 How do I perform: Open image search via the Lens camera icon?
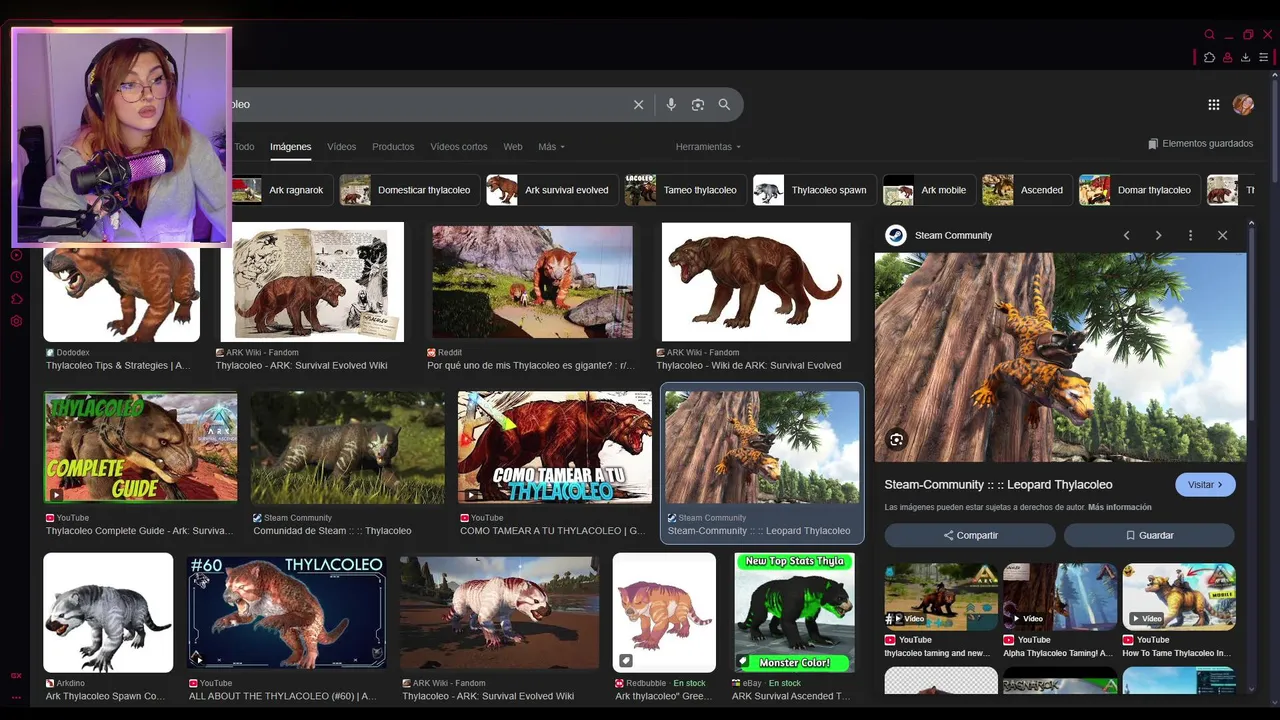[x=698, y=105]
